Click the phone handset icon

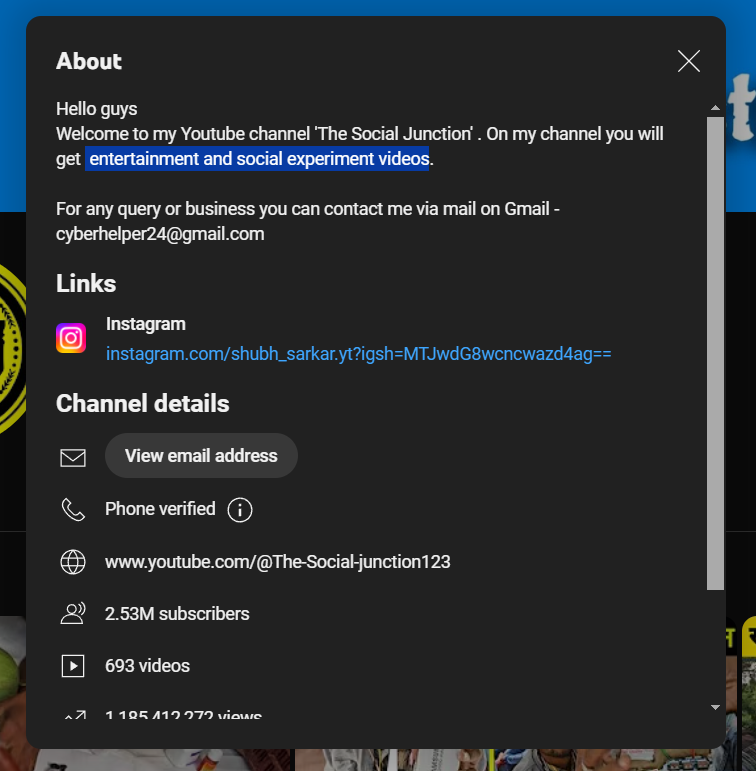tap(73, 510)
